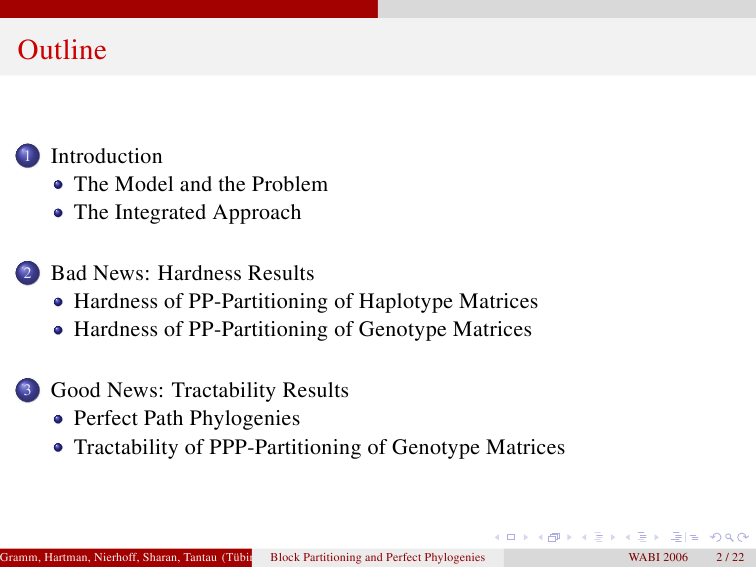Jump to Perfect Path Phylogenies subsection
The image size is (756, 567).
tap(187, 418)
